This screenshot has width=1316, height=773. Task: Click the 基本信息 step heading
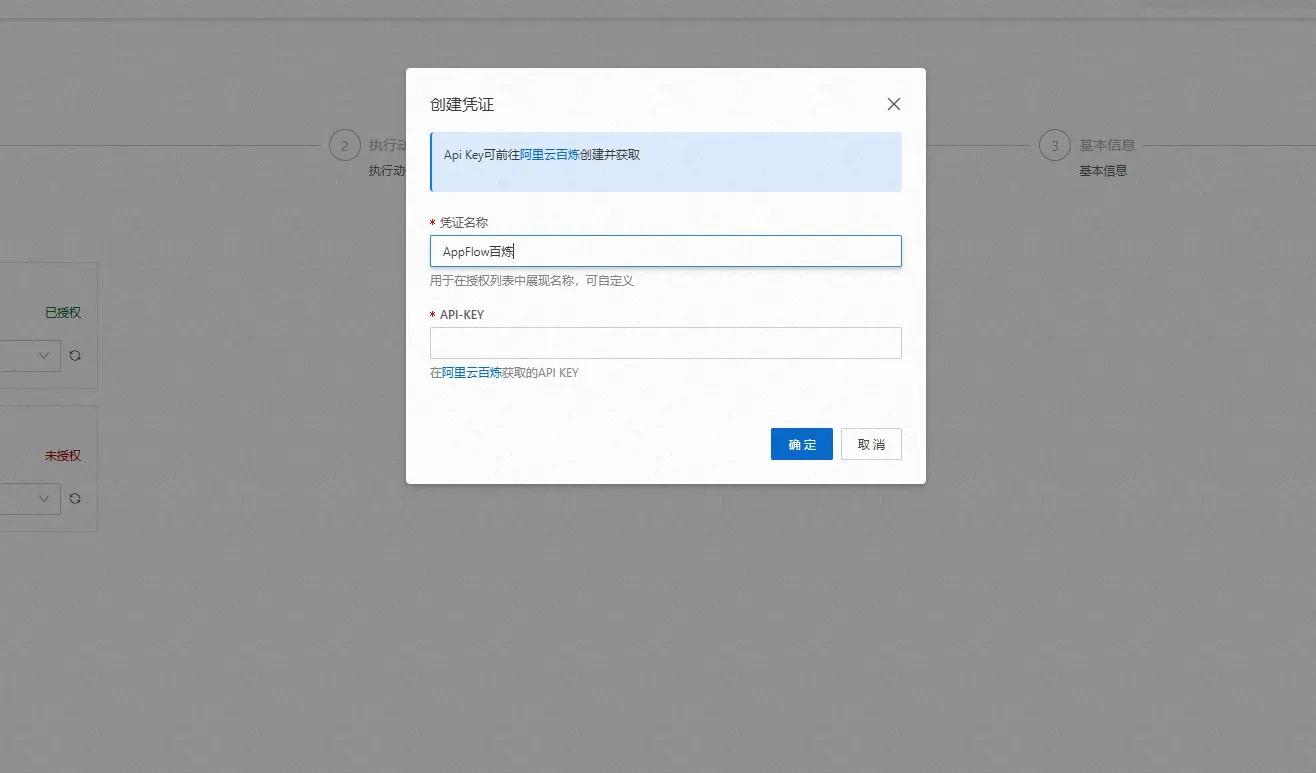pos(1107,145)
